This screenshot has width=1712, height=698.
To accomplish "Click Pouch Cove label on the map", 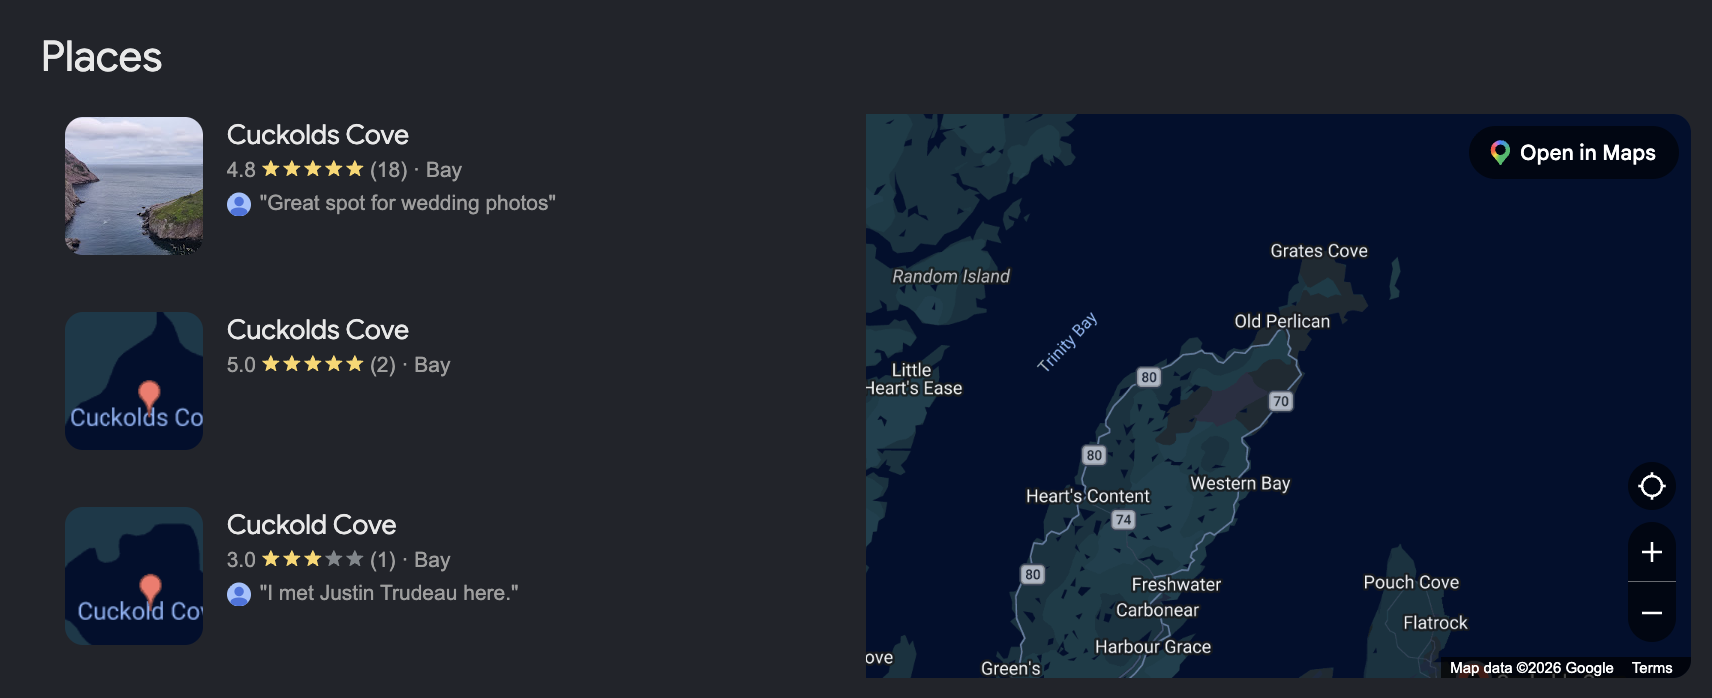I will (1411, 582).
